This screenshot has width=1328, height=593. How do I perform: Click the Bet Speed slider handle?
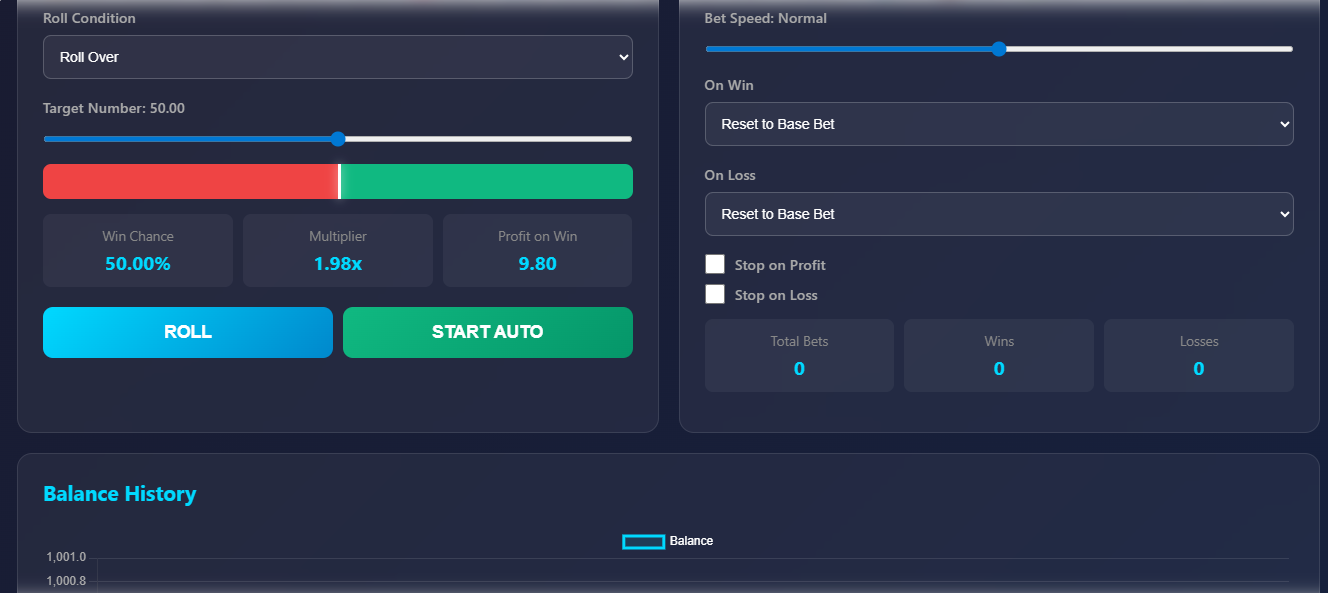[998, 49]
